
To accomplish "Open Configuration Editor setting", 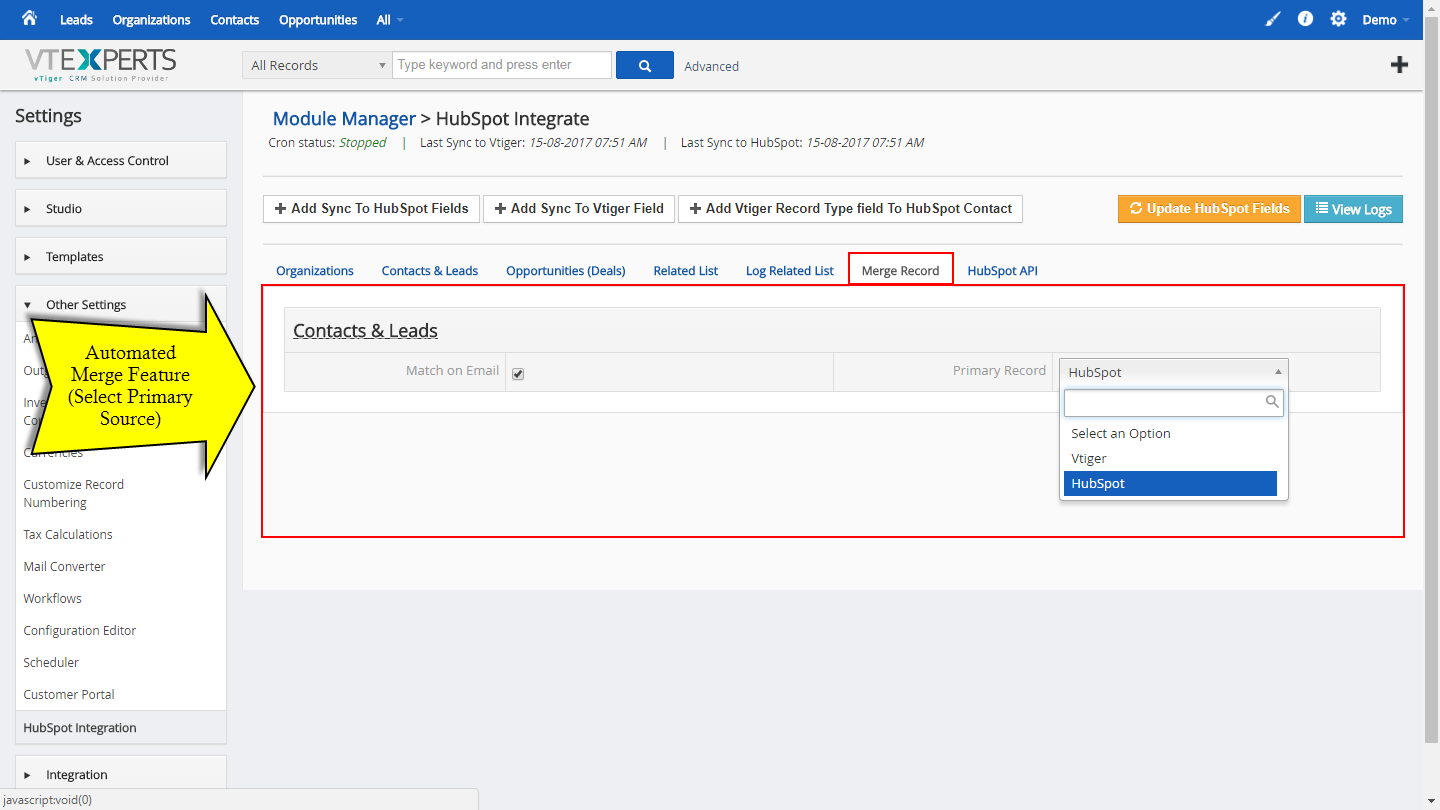I will click(x=80, y=630).
